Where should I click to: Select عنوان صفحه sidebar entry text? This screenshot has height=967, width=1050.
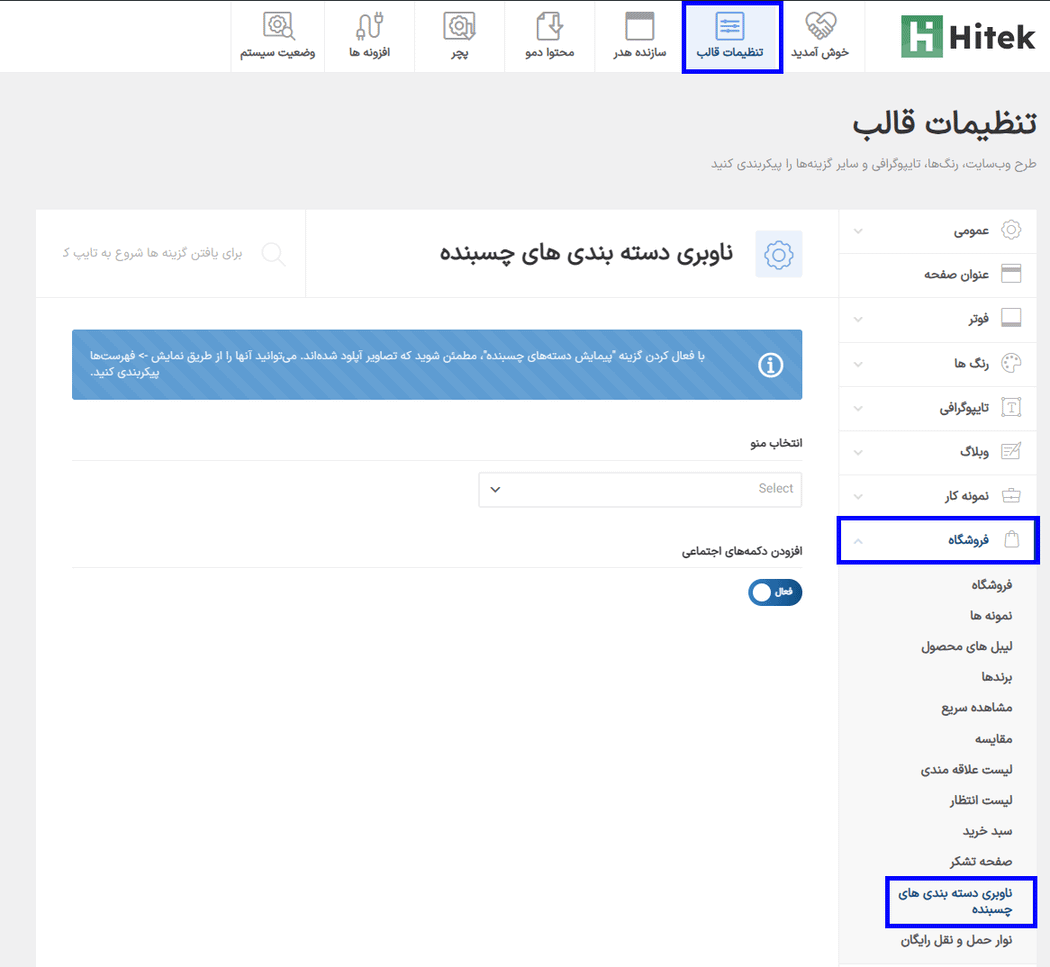point(956,274)
